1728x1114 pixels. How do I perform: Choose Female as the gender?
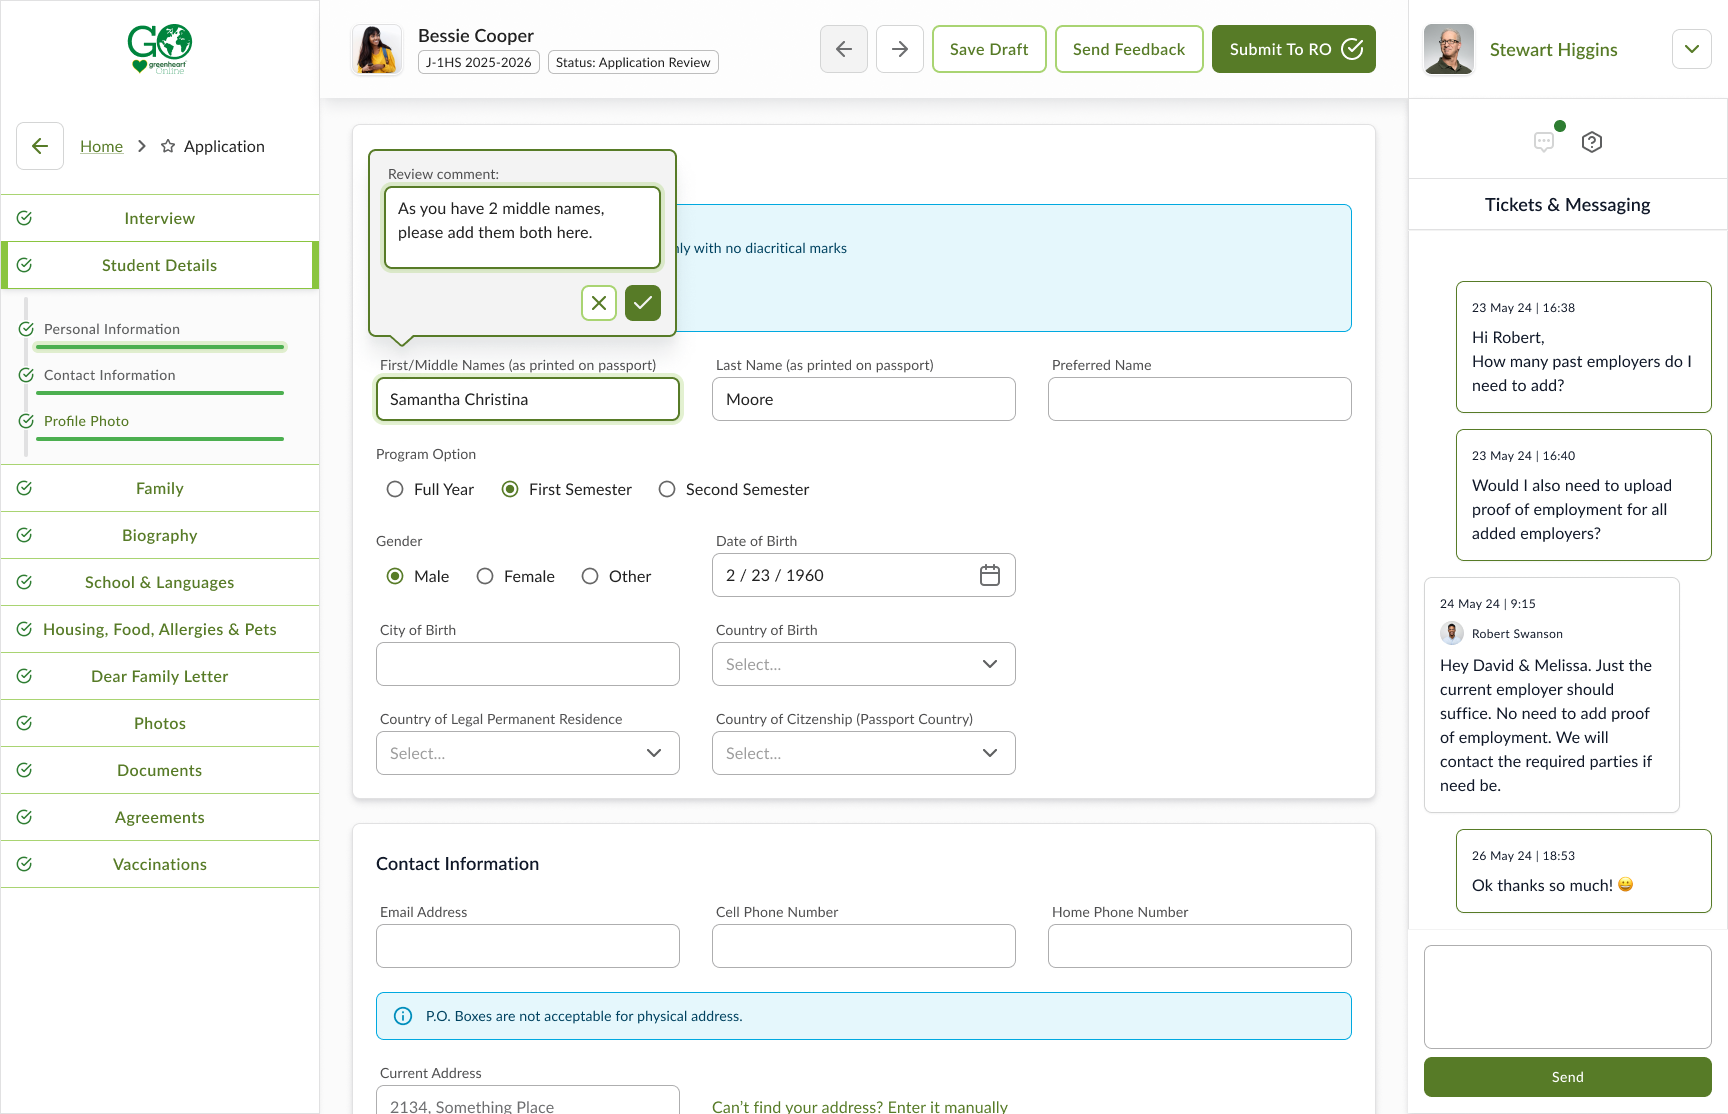485,576
